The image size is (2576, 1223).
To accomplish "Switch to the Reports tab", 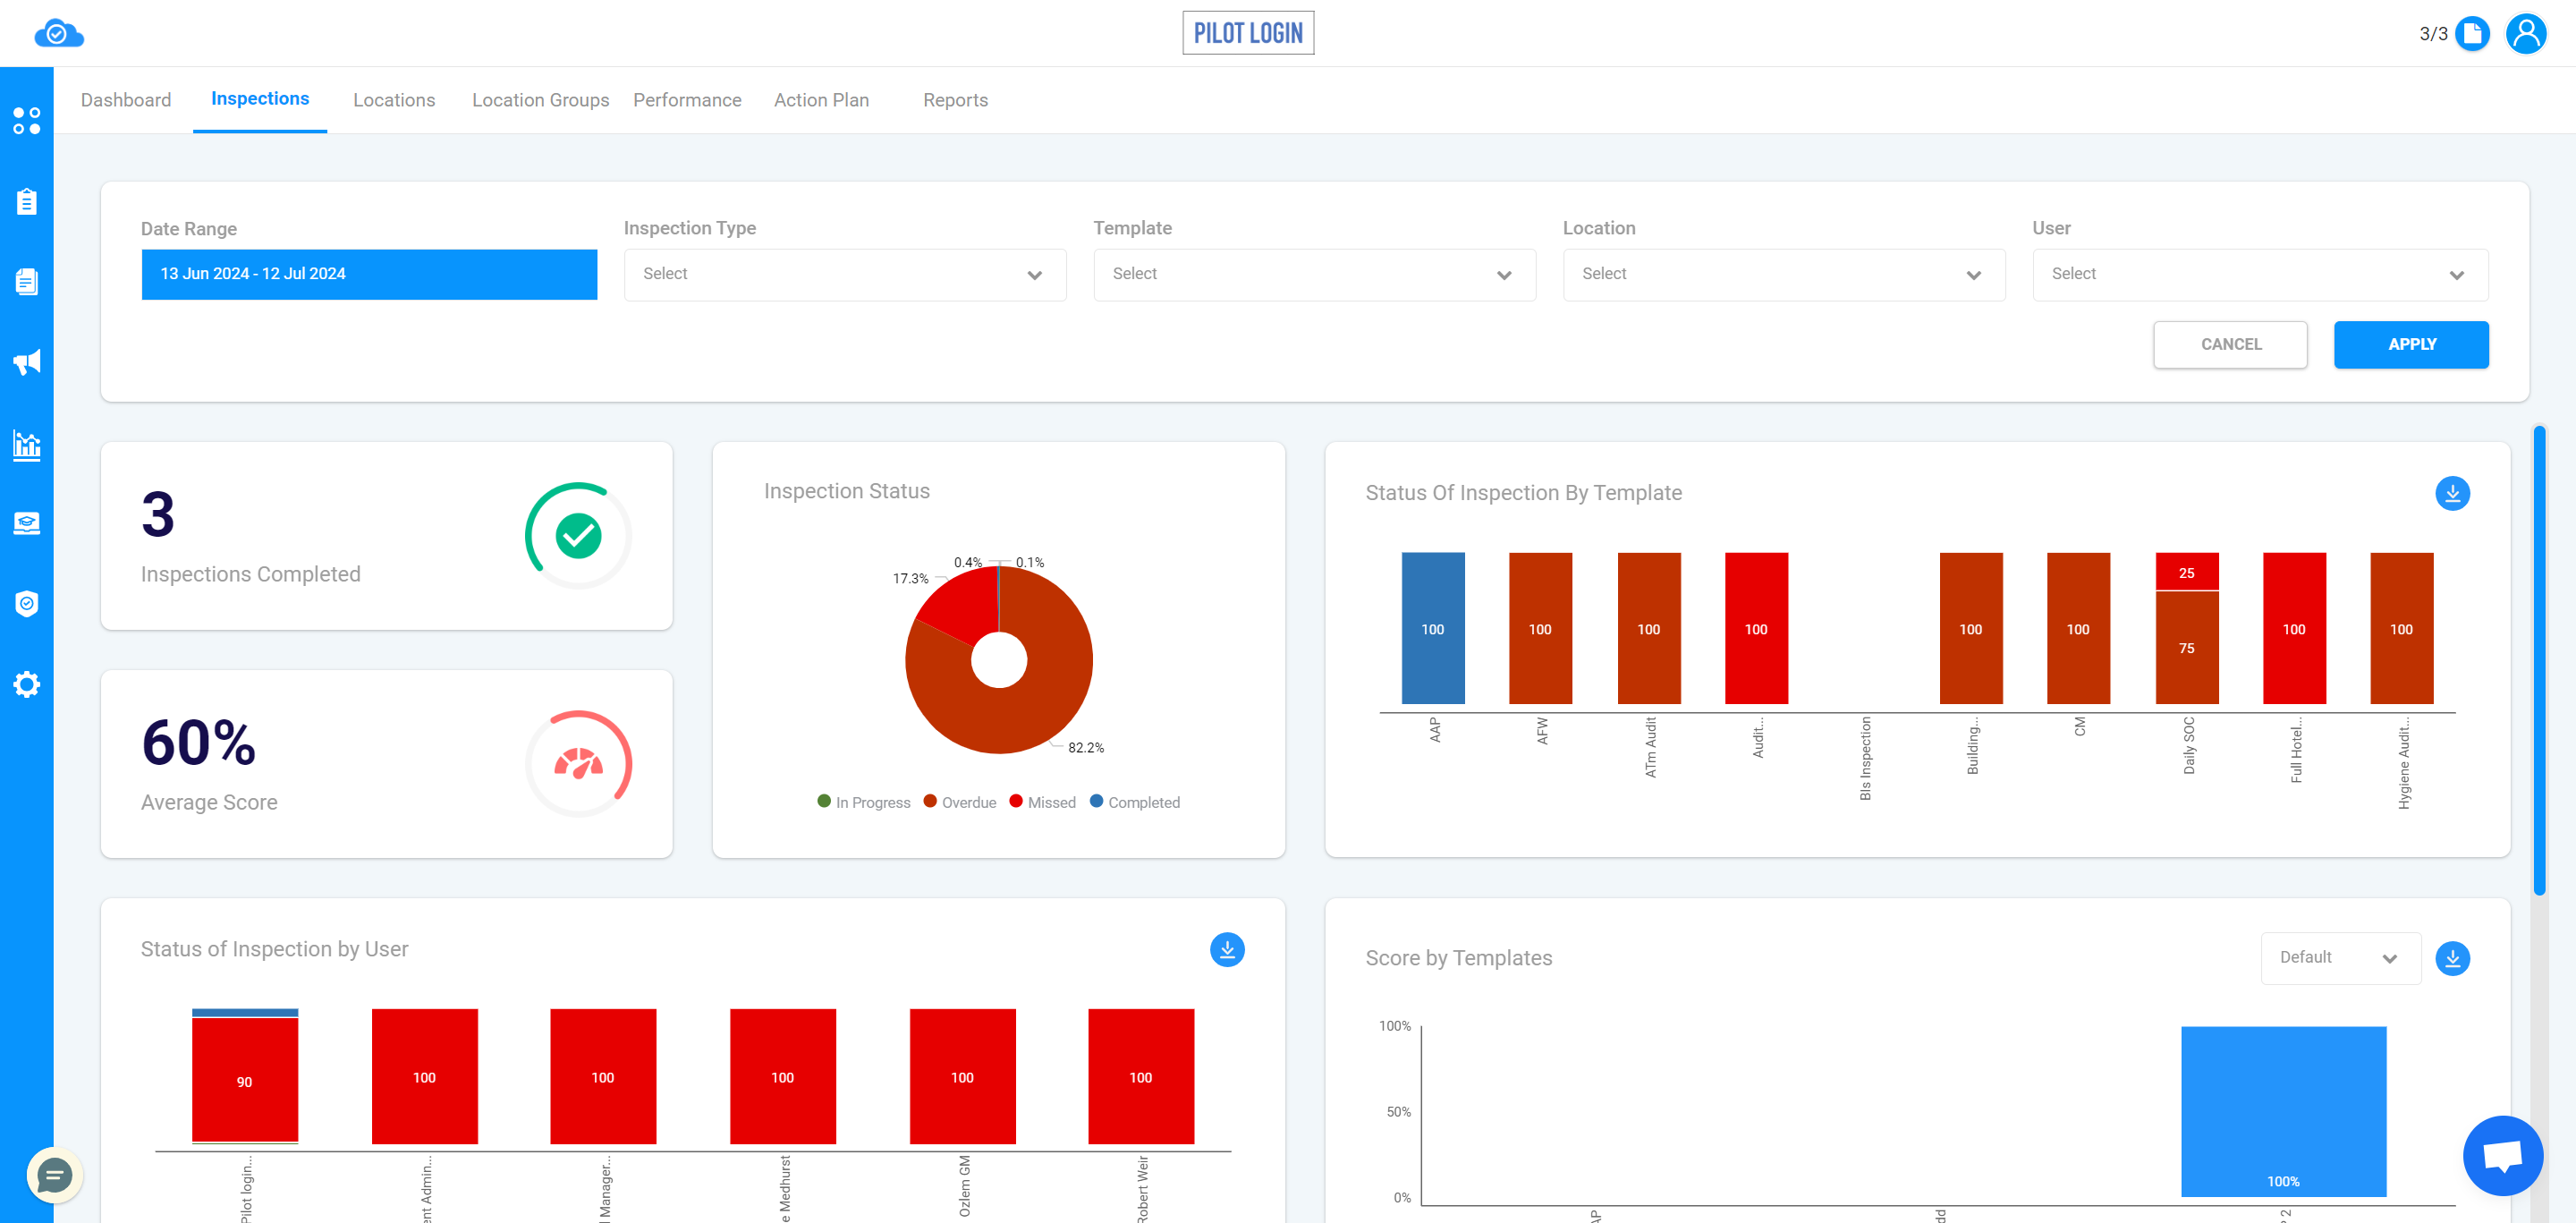I will point(955,100).
